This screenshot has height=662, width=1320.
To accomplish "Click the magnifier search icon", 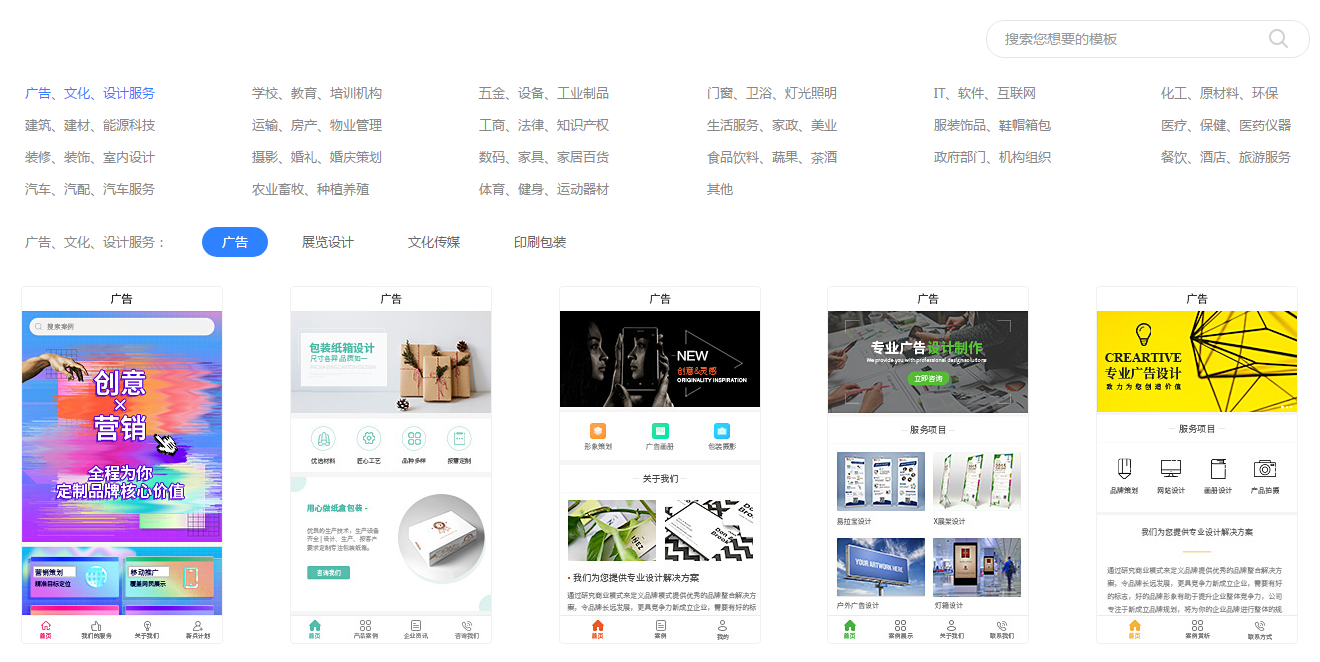I will point(1278,39).
